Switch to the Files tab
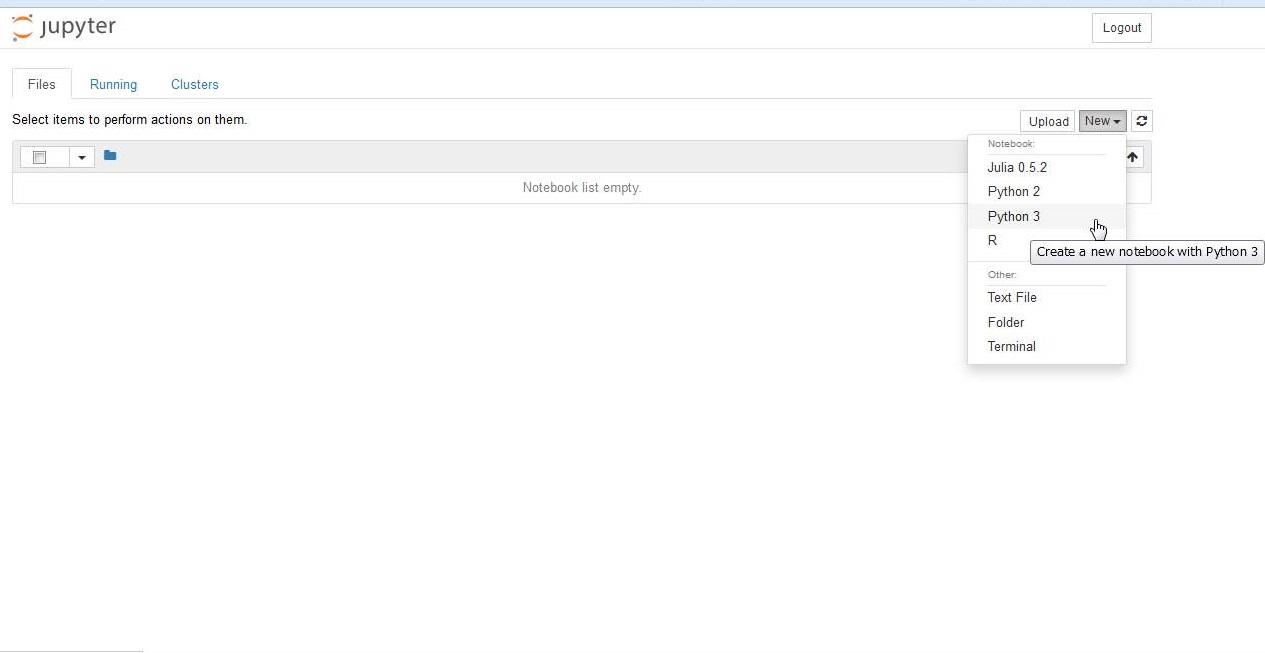 pyautogui.click(x=42, y=84)
